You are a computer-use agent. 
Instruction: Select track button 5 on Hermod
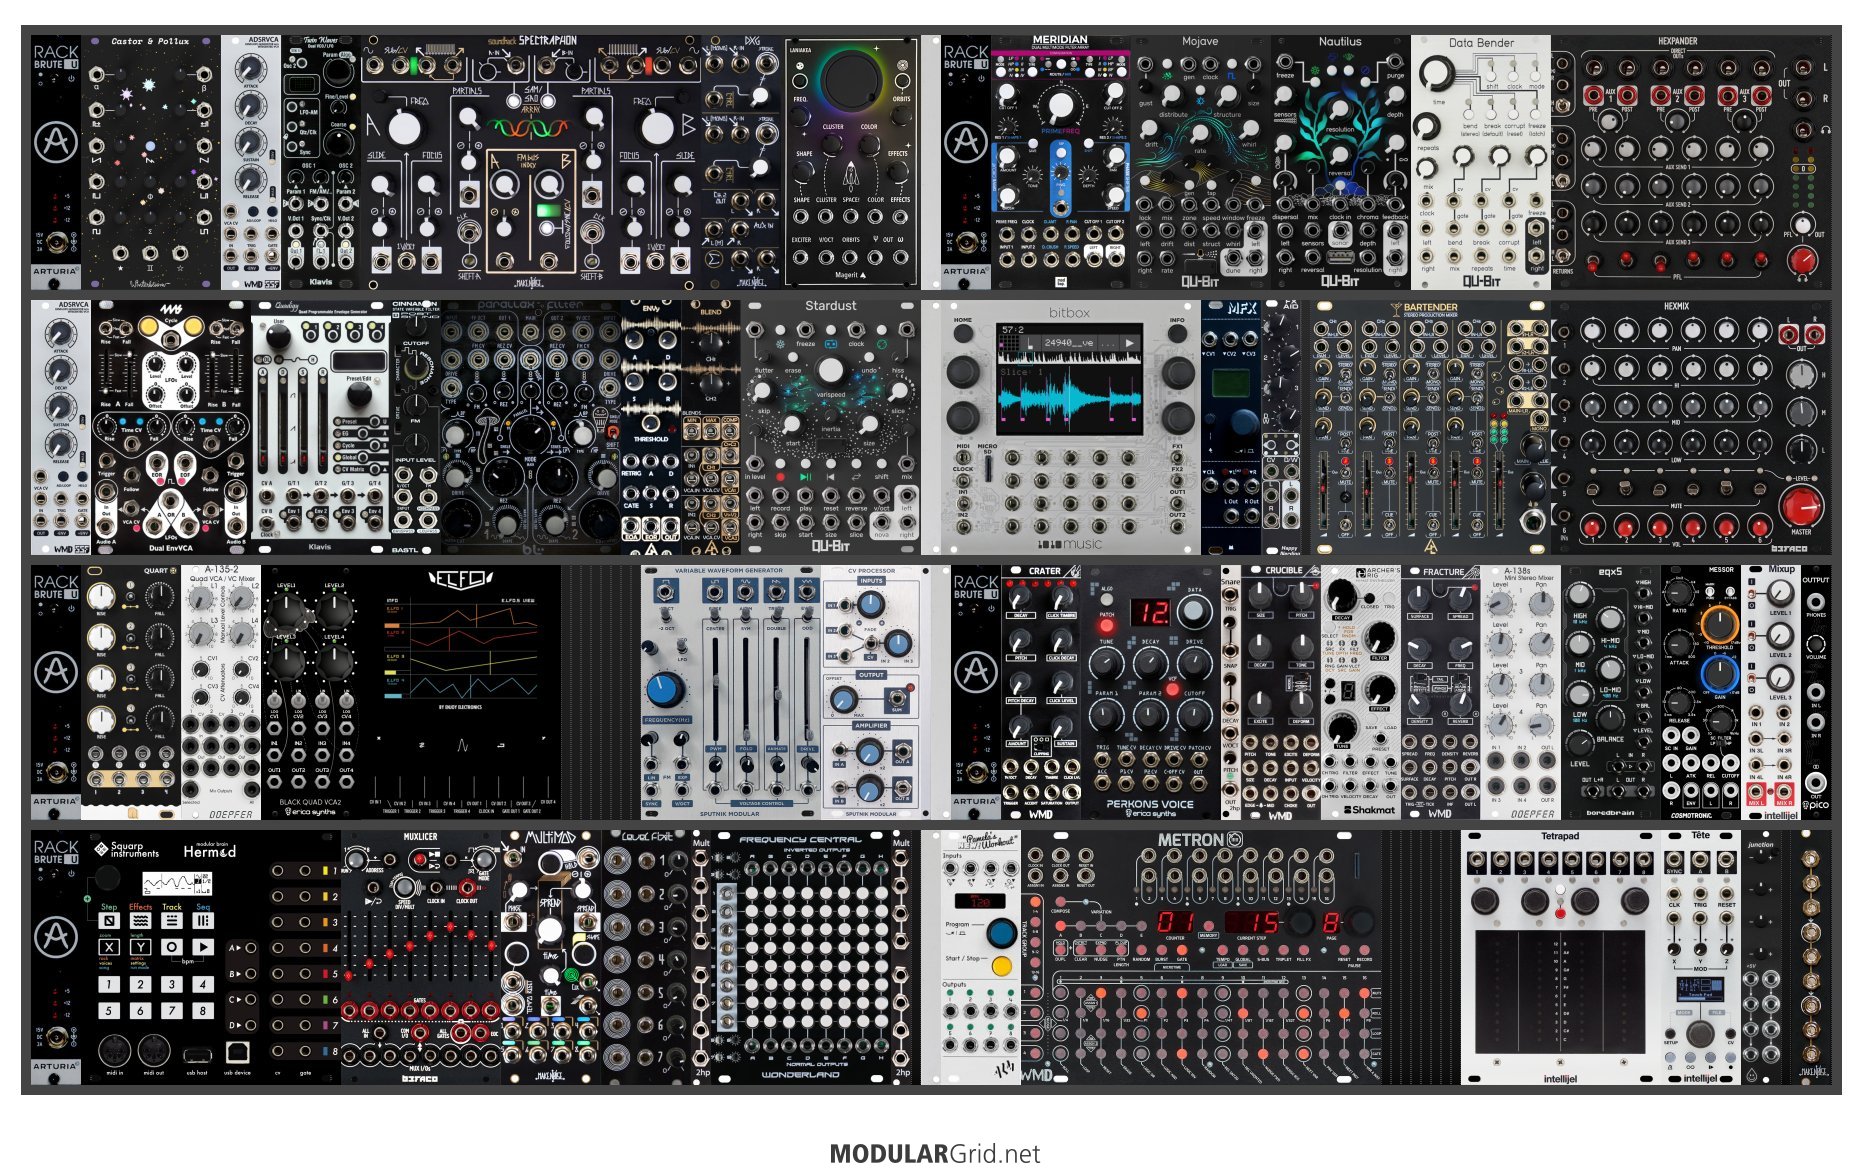pos(109,1010)
